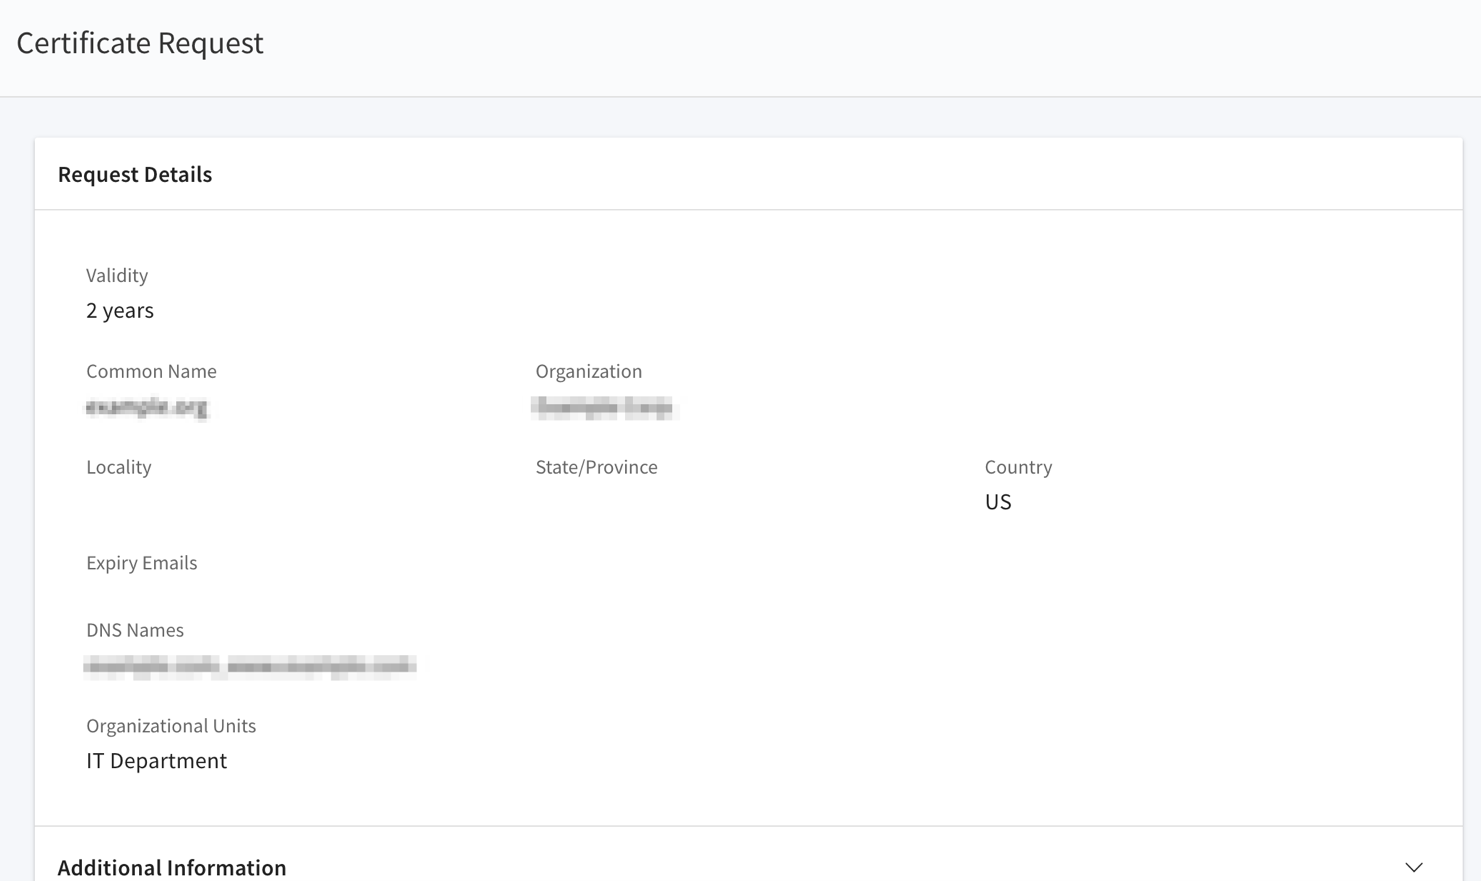Click the Organizational Units label
The image size is (1481, 881).
tap(171, 726)
